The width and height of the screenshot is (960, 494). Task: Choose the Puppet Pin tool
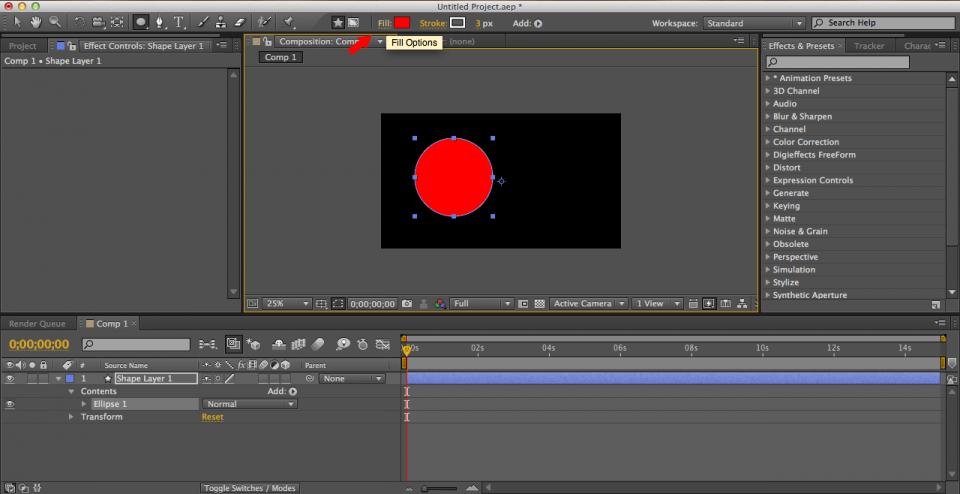click(290, 22)
